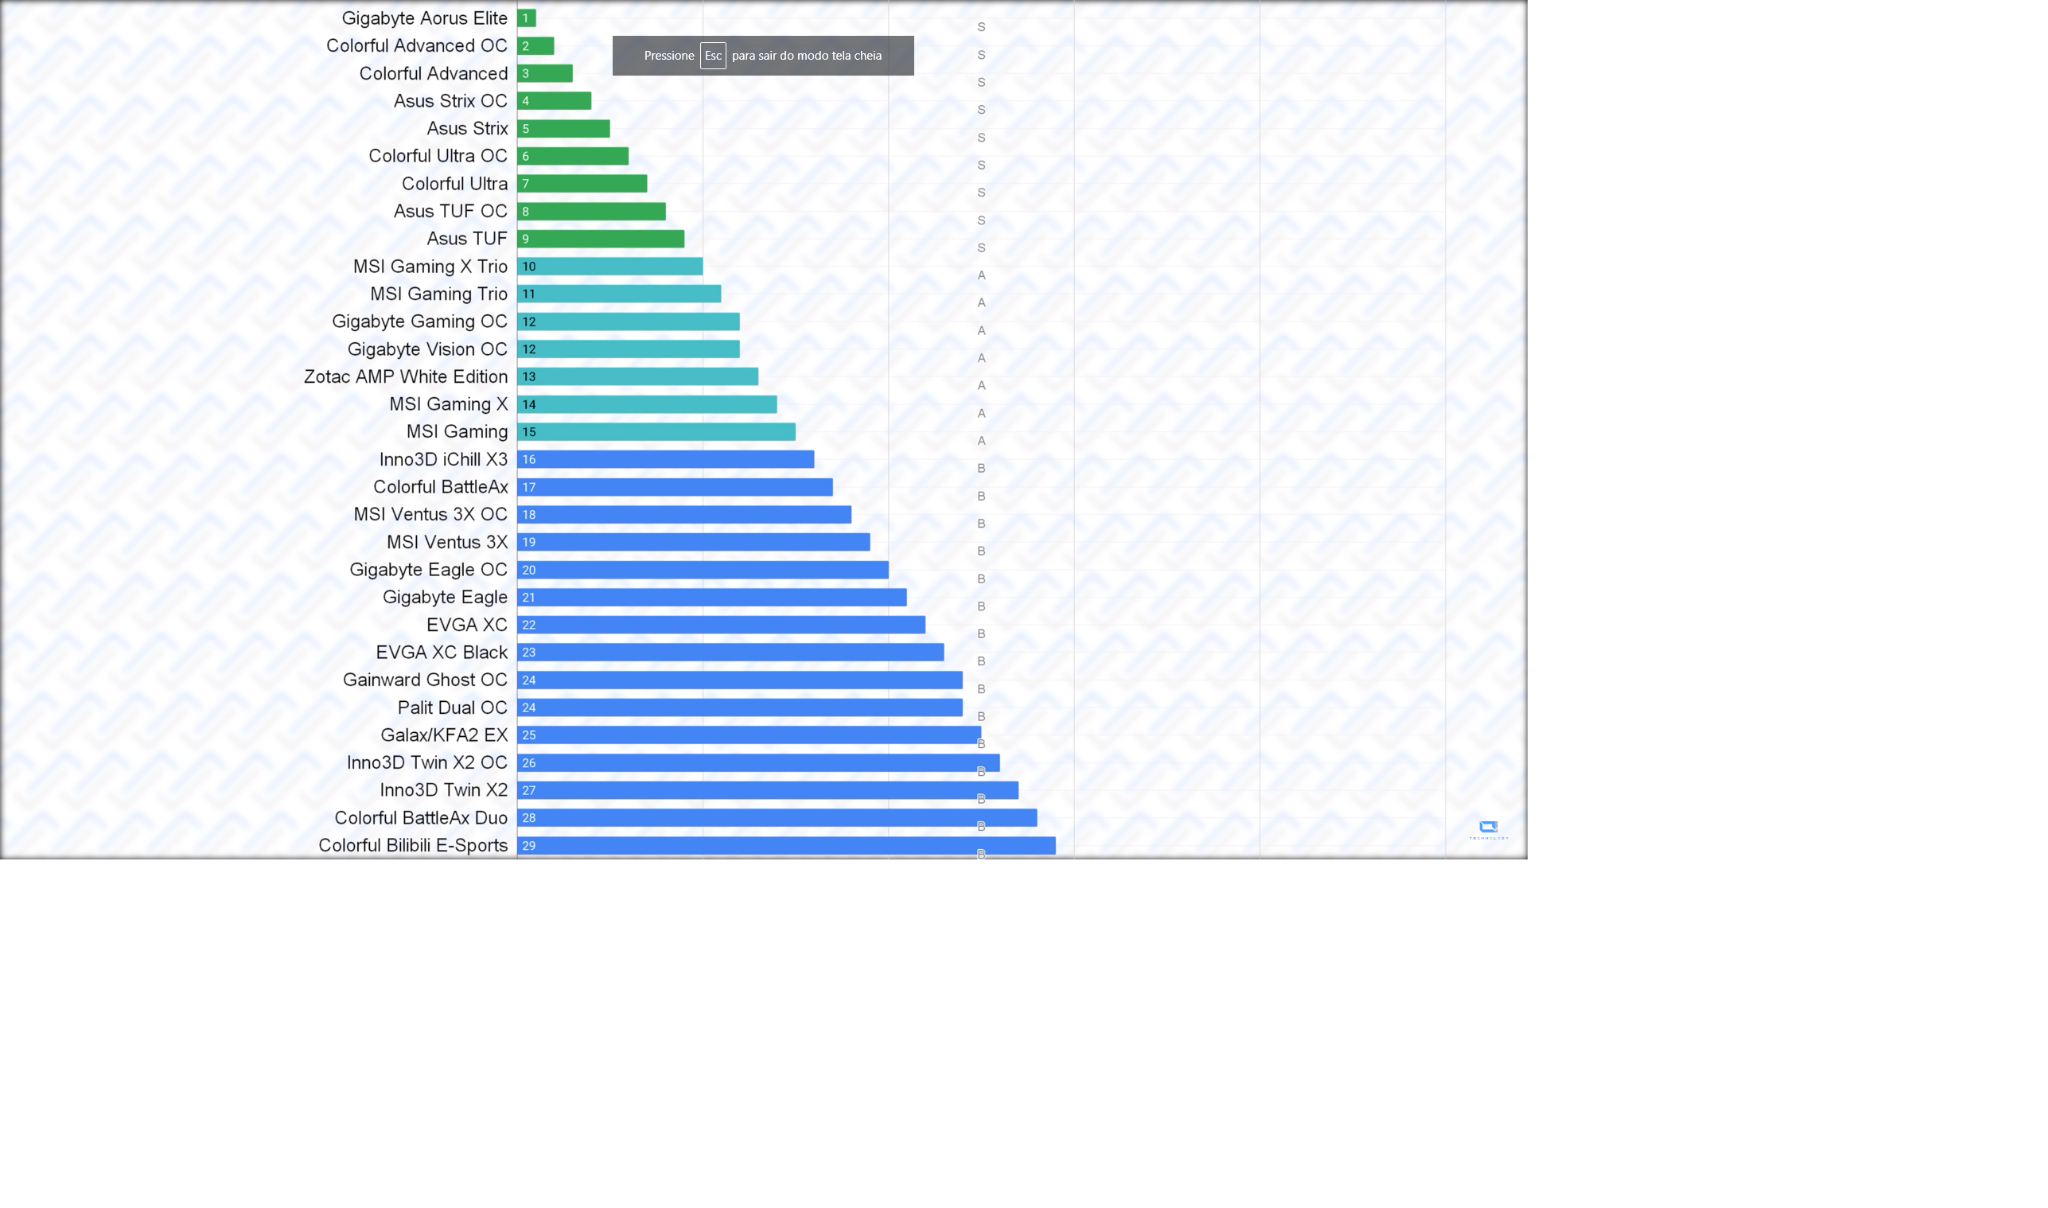Image resolution: width=2048 pixels, height=1208 pixels.
Task: Select the Gigabyte Vision OC label
Action: tap(428, 349)
